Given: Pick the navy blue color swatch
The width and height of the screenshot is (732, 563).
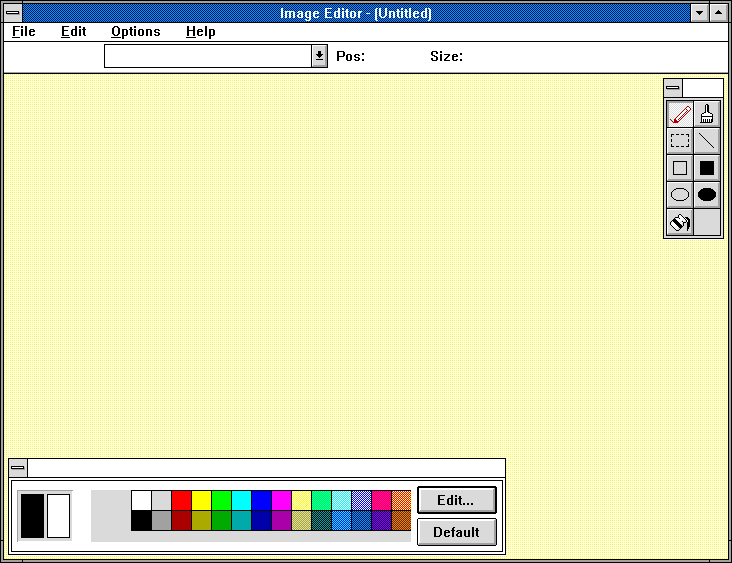Looking at the screenshot, I should [x=261, y=521].
